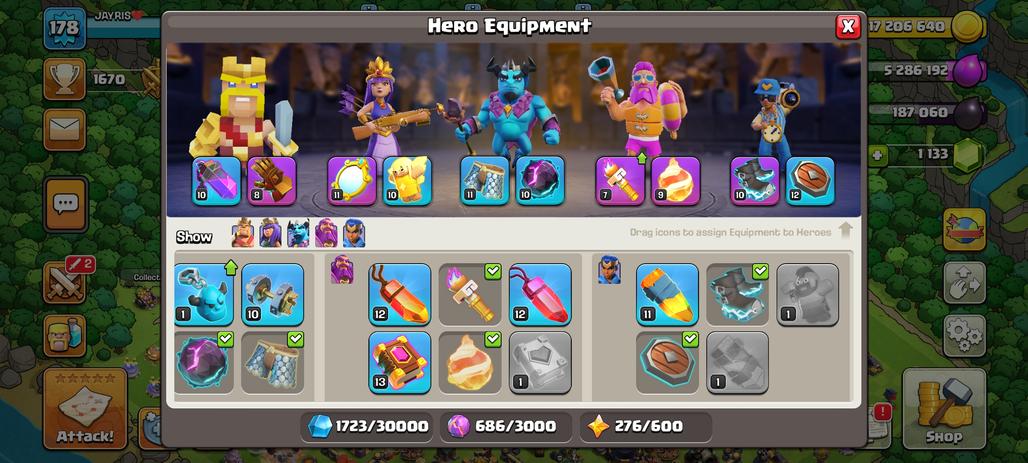Open the settings gears icon
Image resolution: width=1028 pixels, height=463 pixels.
tap(964, 336)
